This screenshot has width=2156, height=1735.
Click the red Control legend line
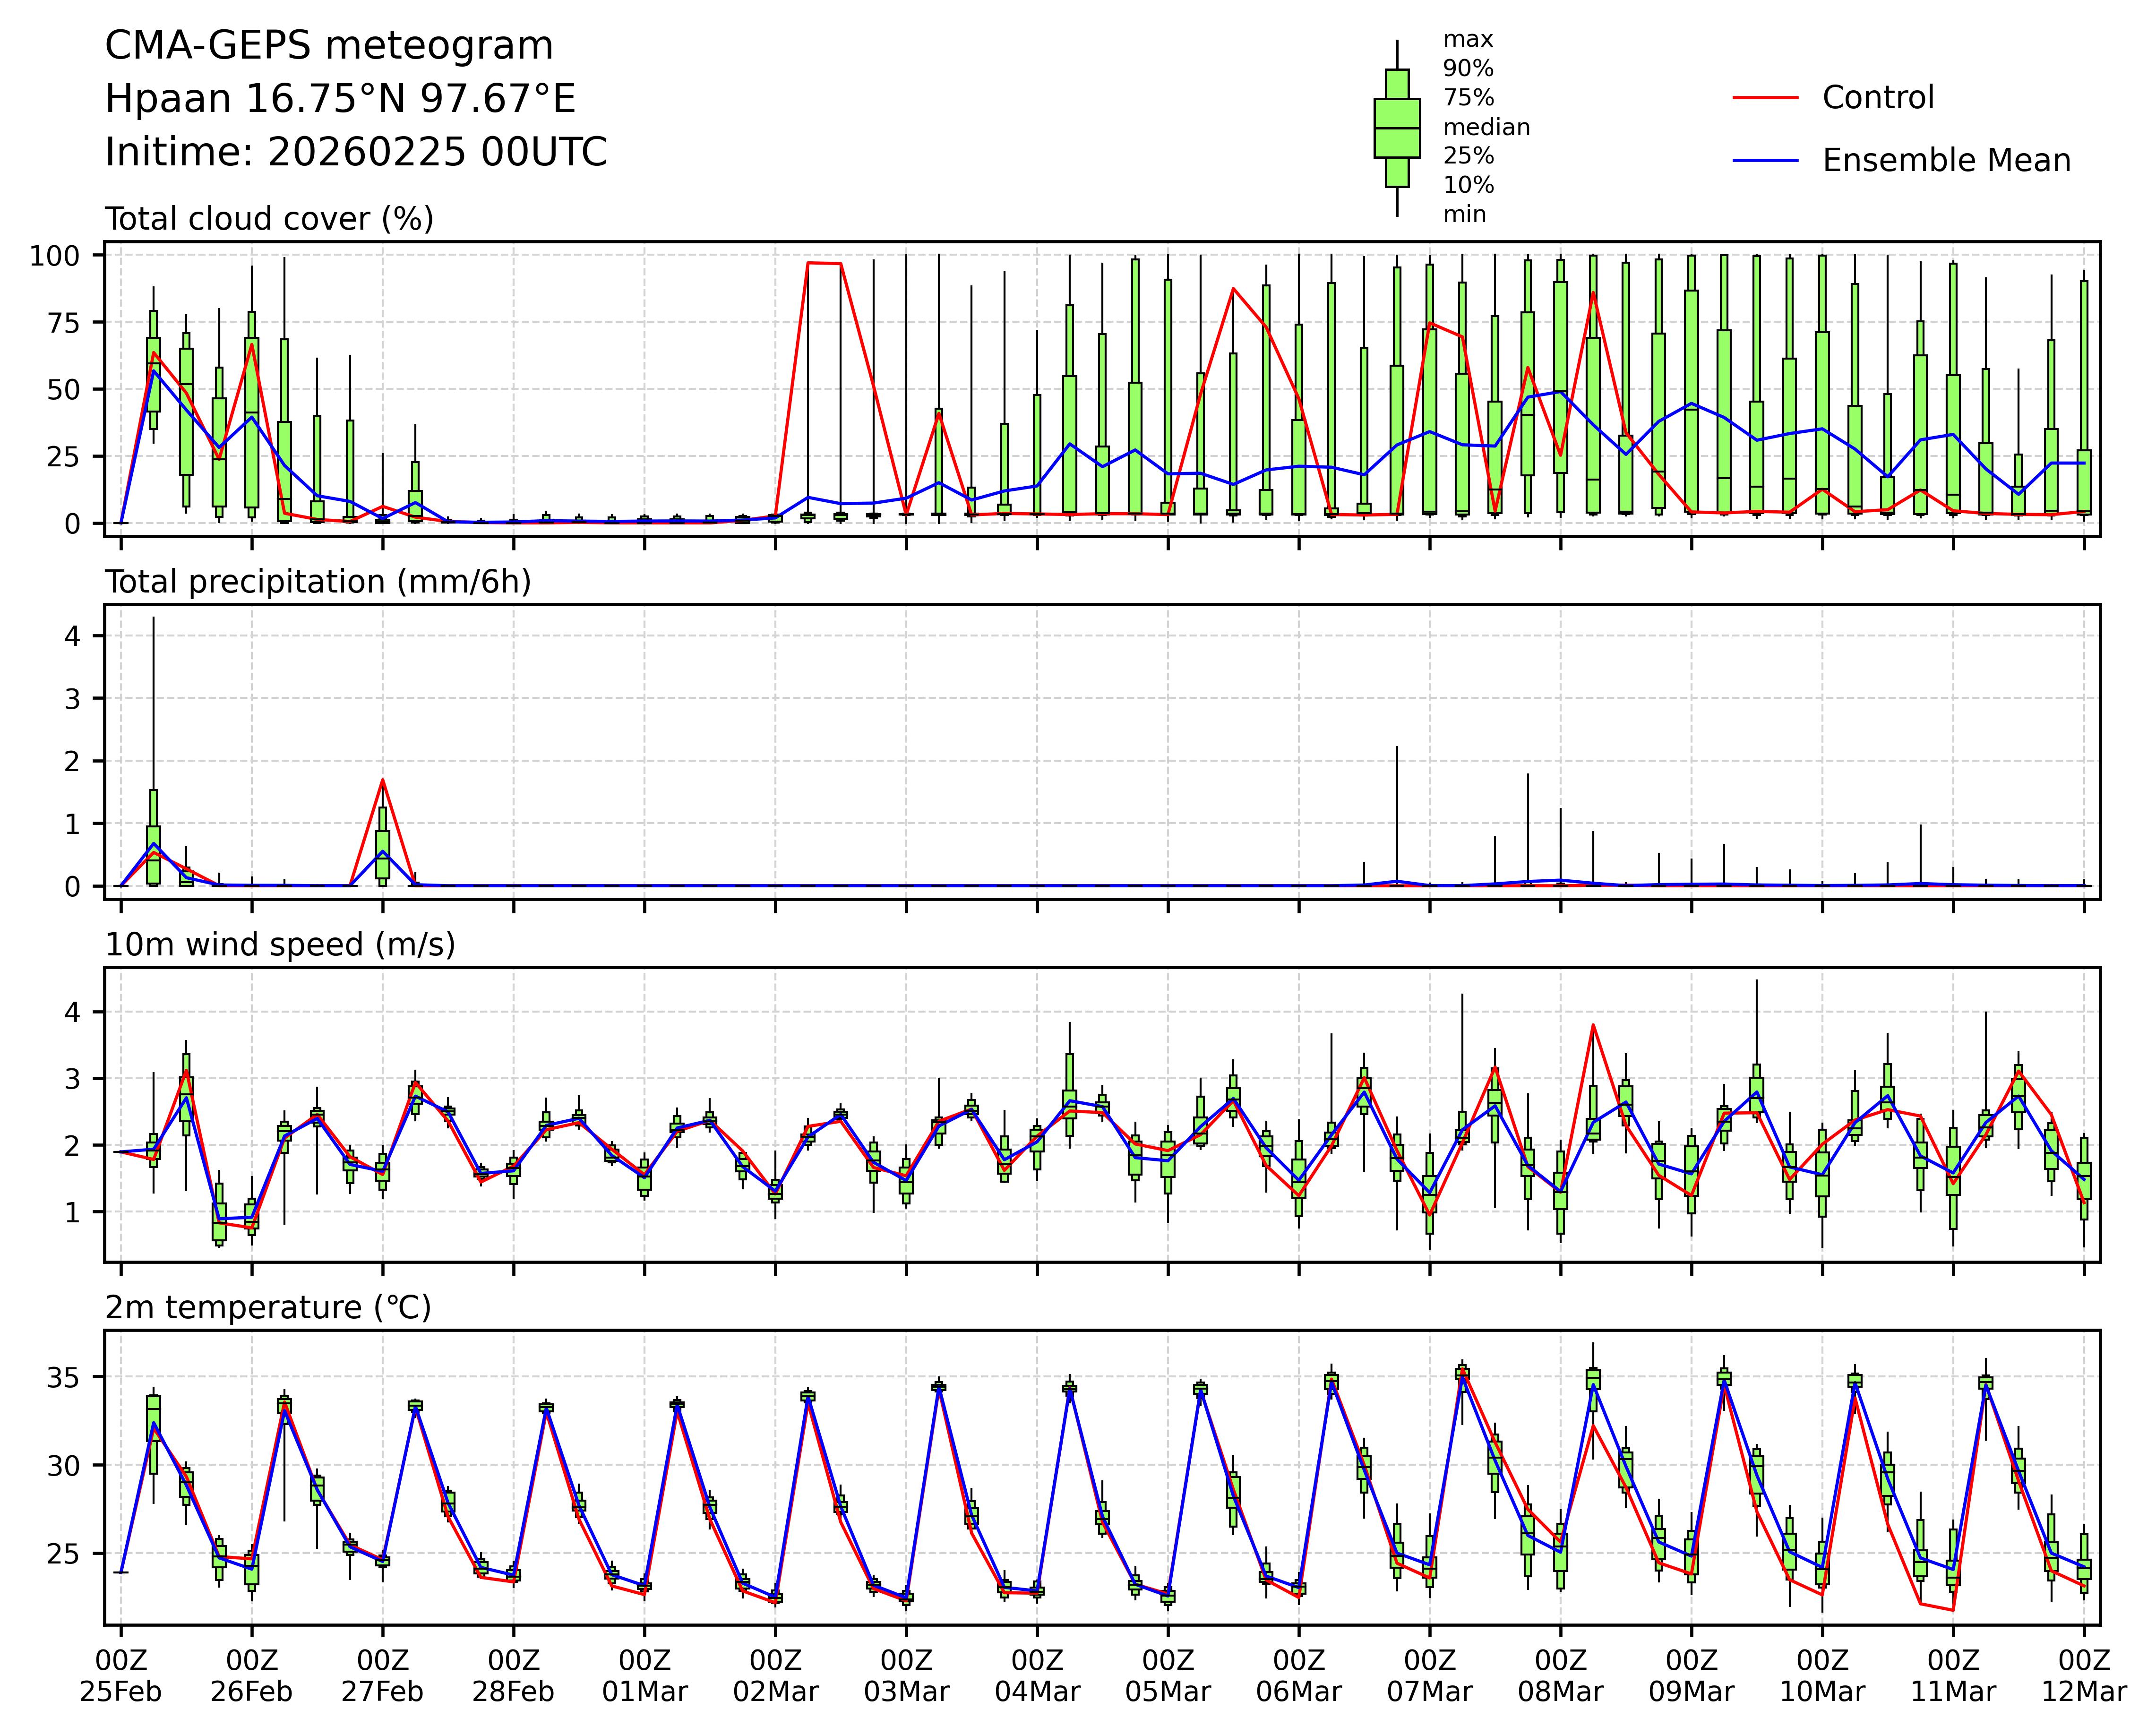[x=1765, y=98]
